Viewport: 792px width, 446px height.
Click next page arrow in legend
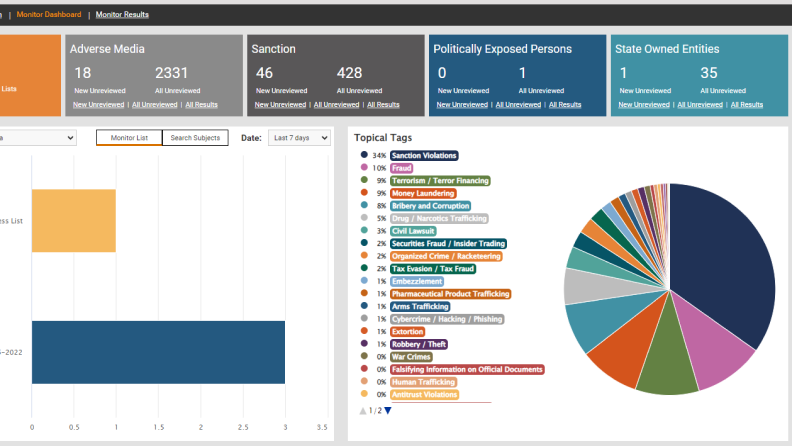387,410
